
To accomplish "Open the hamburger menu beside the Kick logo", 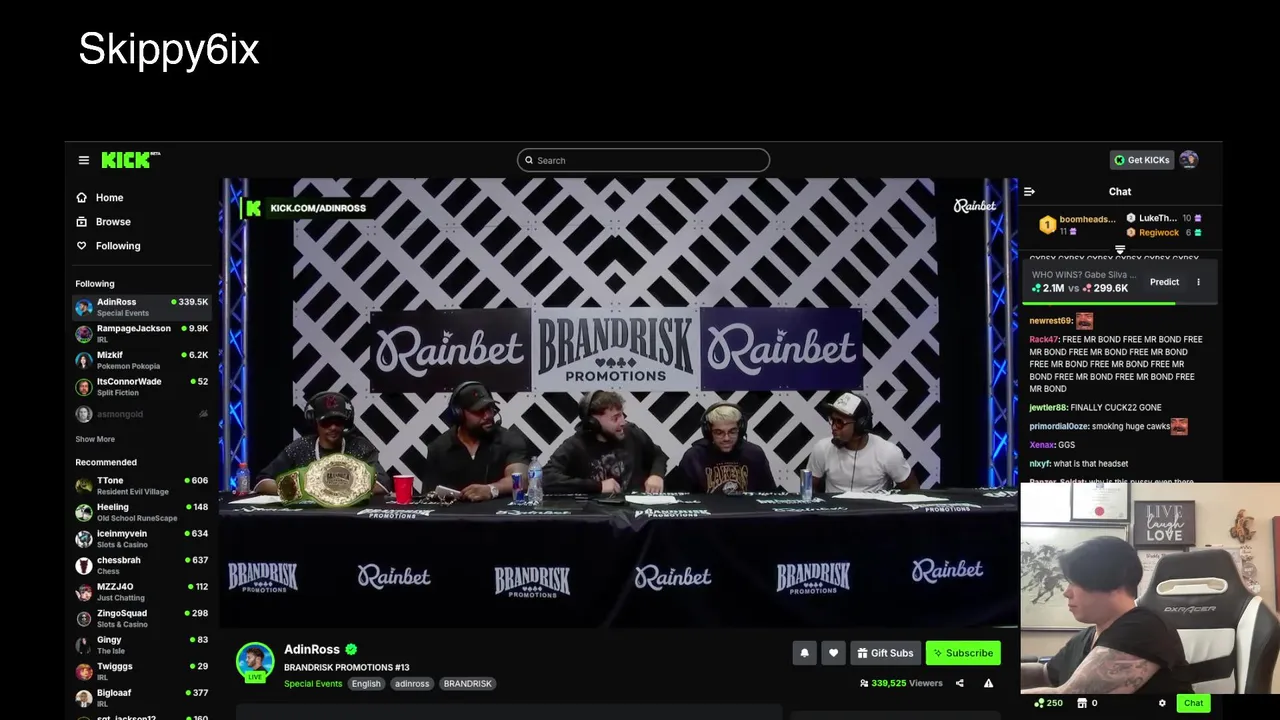I will point(84,160).
